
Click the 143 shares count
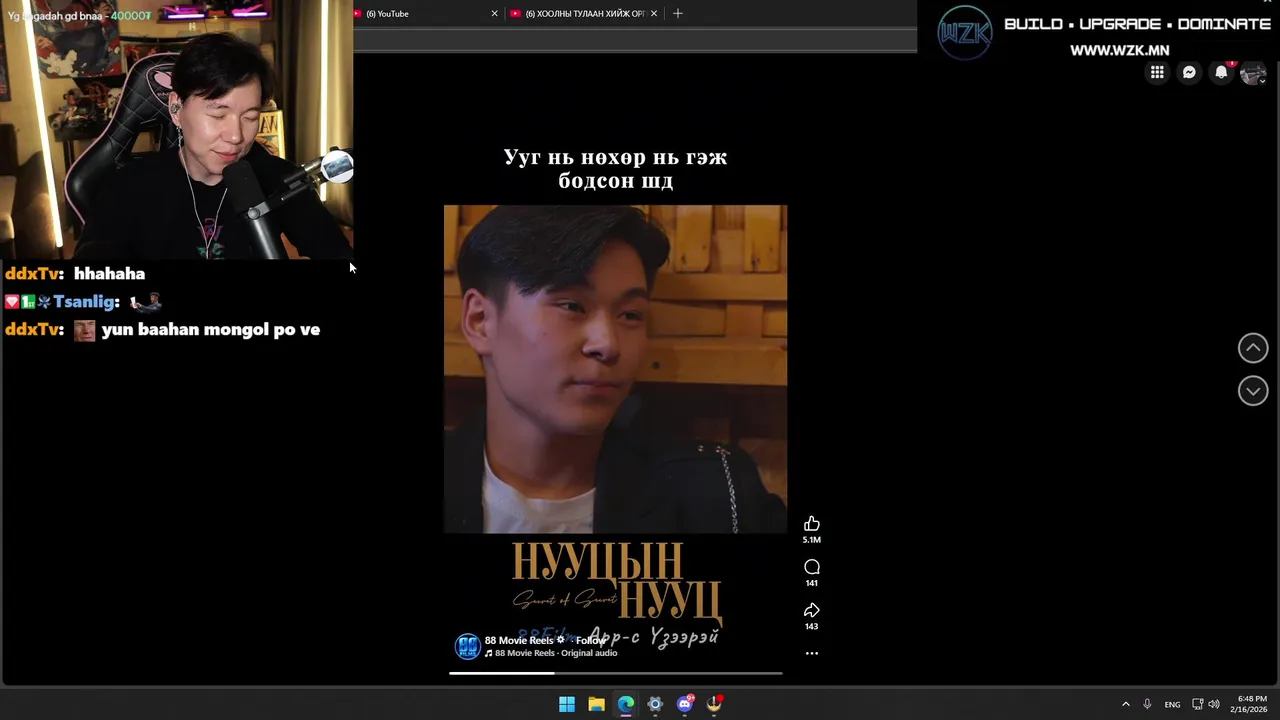(x=812, y=626)
